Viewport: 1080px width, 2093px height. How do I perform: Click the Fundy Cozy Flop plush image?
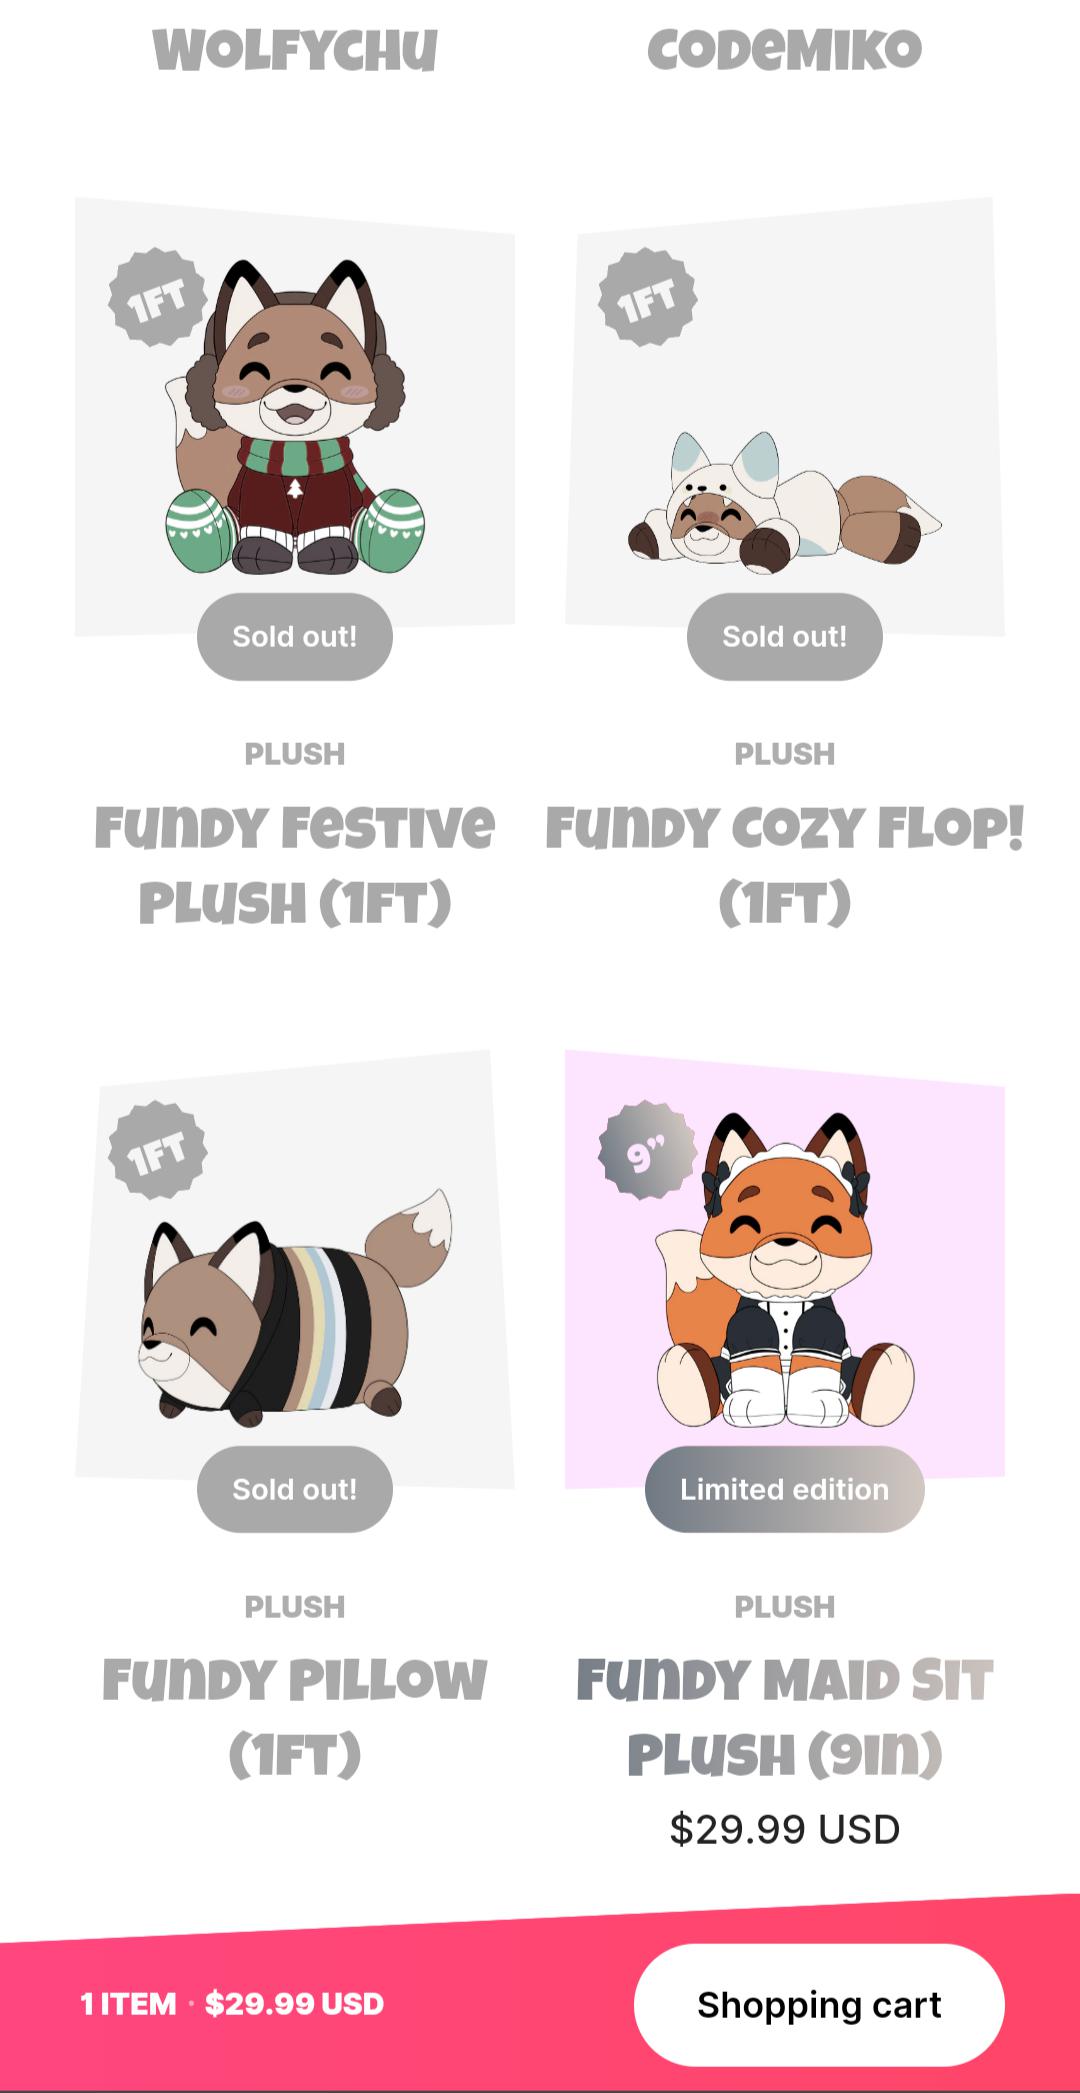[x=785, y=417]
